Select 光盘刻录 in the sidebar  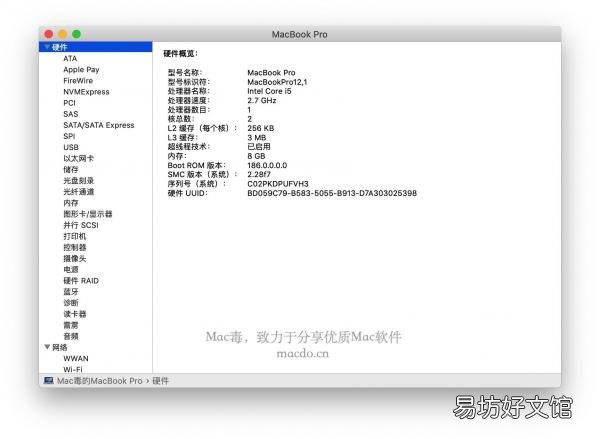[78, 181]
